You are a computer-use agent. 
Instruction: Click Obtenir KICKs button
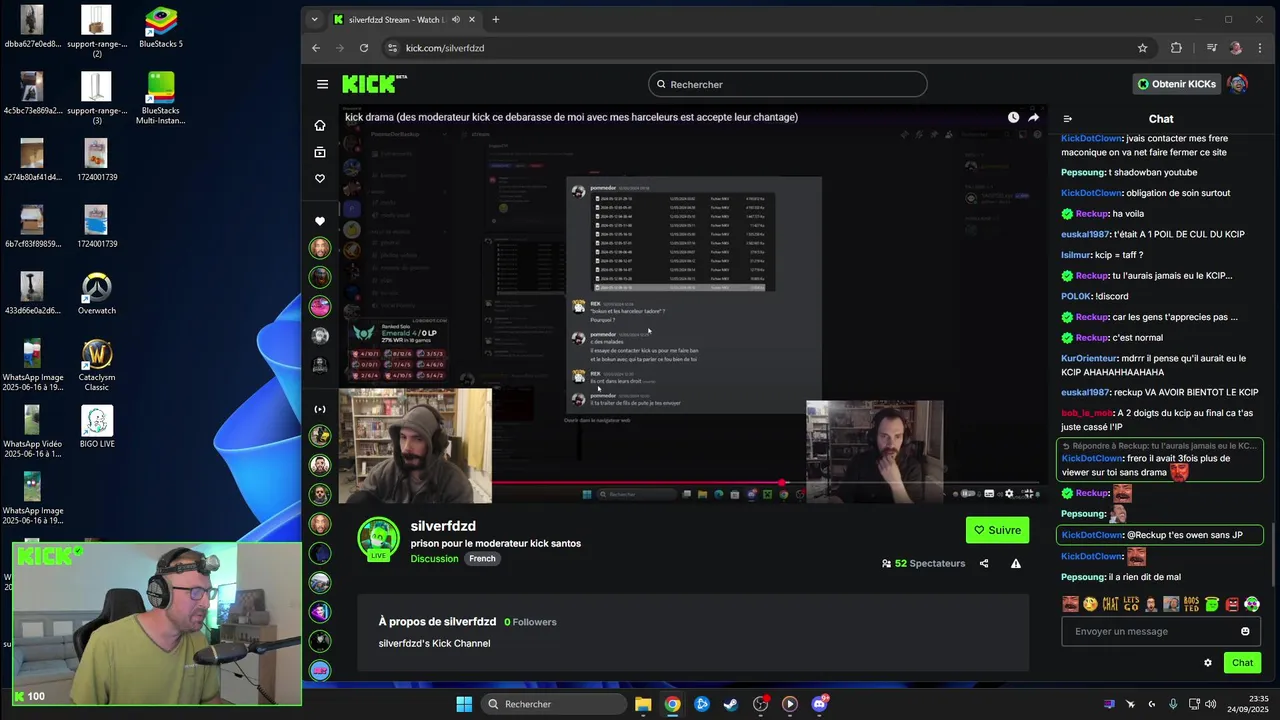[1176, 84]
